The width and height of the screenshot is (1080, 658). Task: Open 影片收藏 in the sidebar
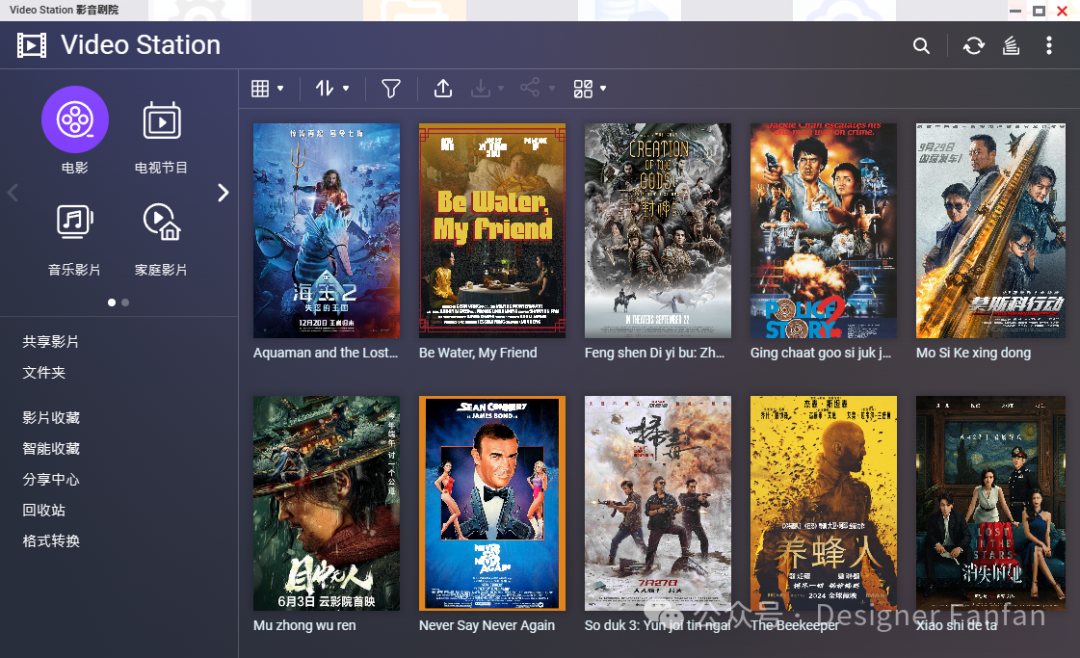(x=51, y=418)
